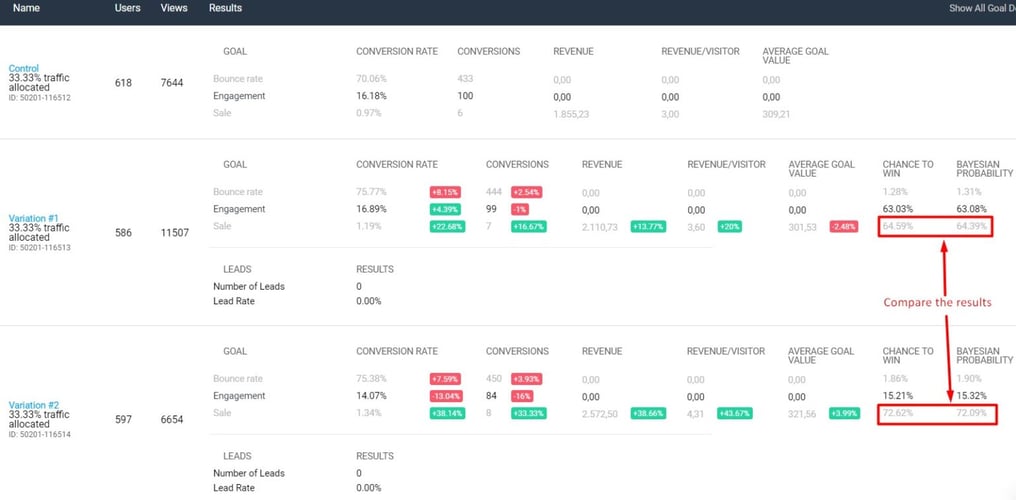Click the red 'Compare the results' annotation
1016x500 pixels.
[x=937, y=302]
